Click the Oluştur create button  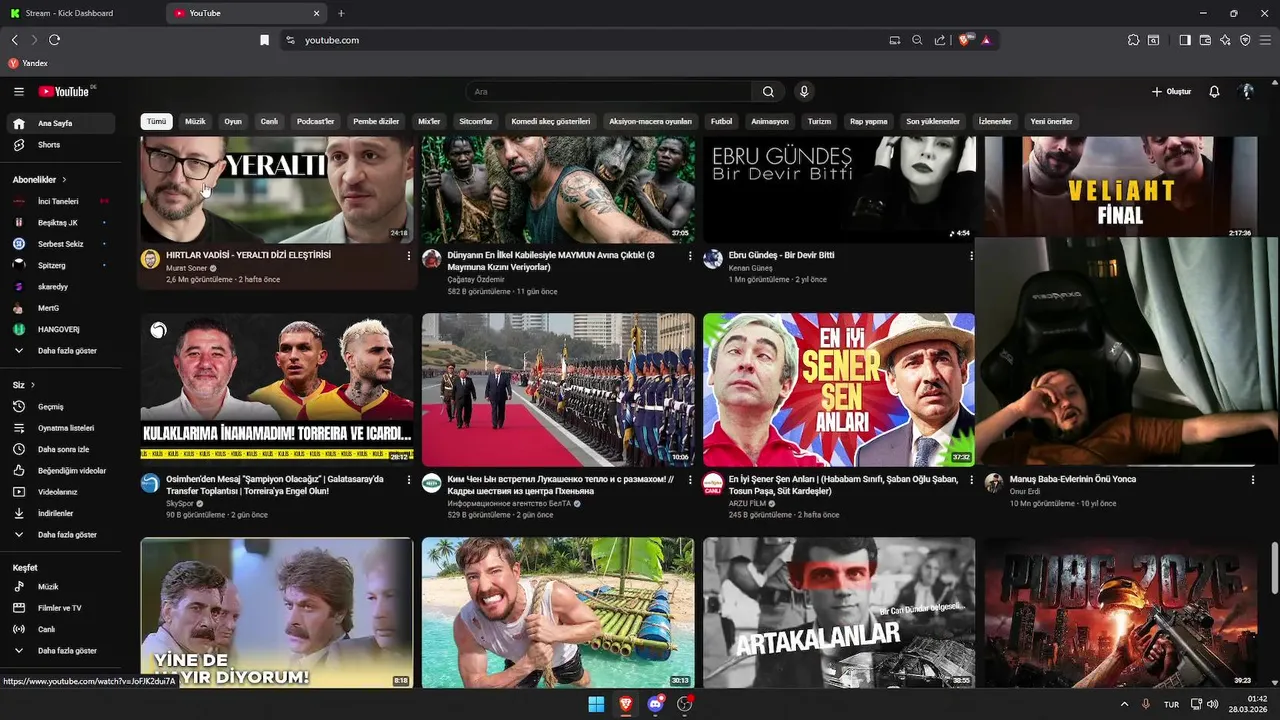coord(1171,91)
